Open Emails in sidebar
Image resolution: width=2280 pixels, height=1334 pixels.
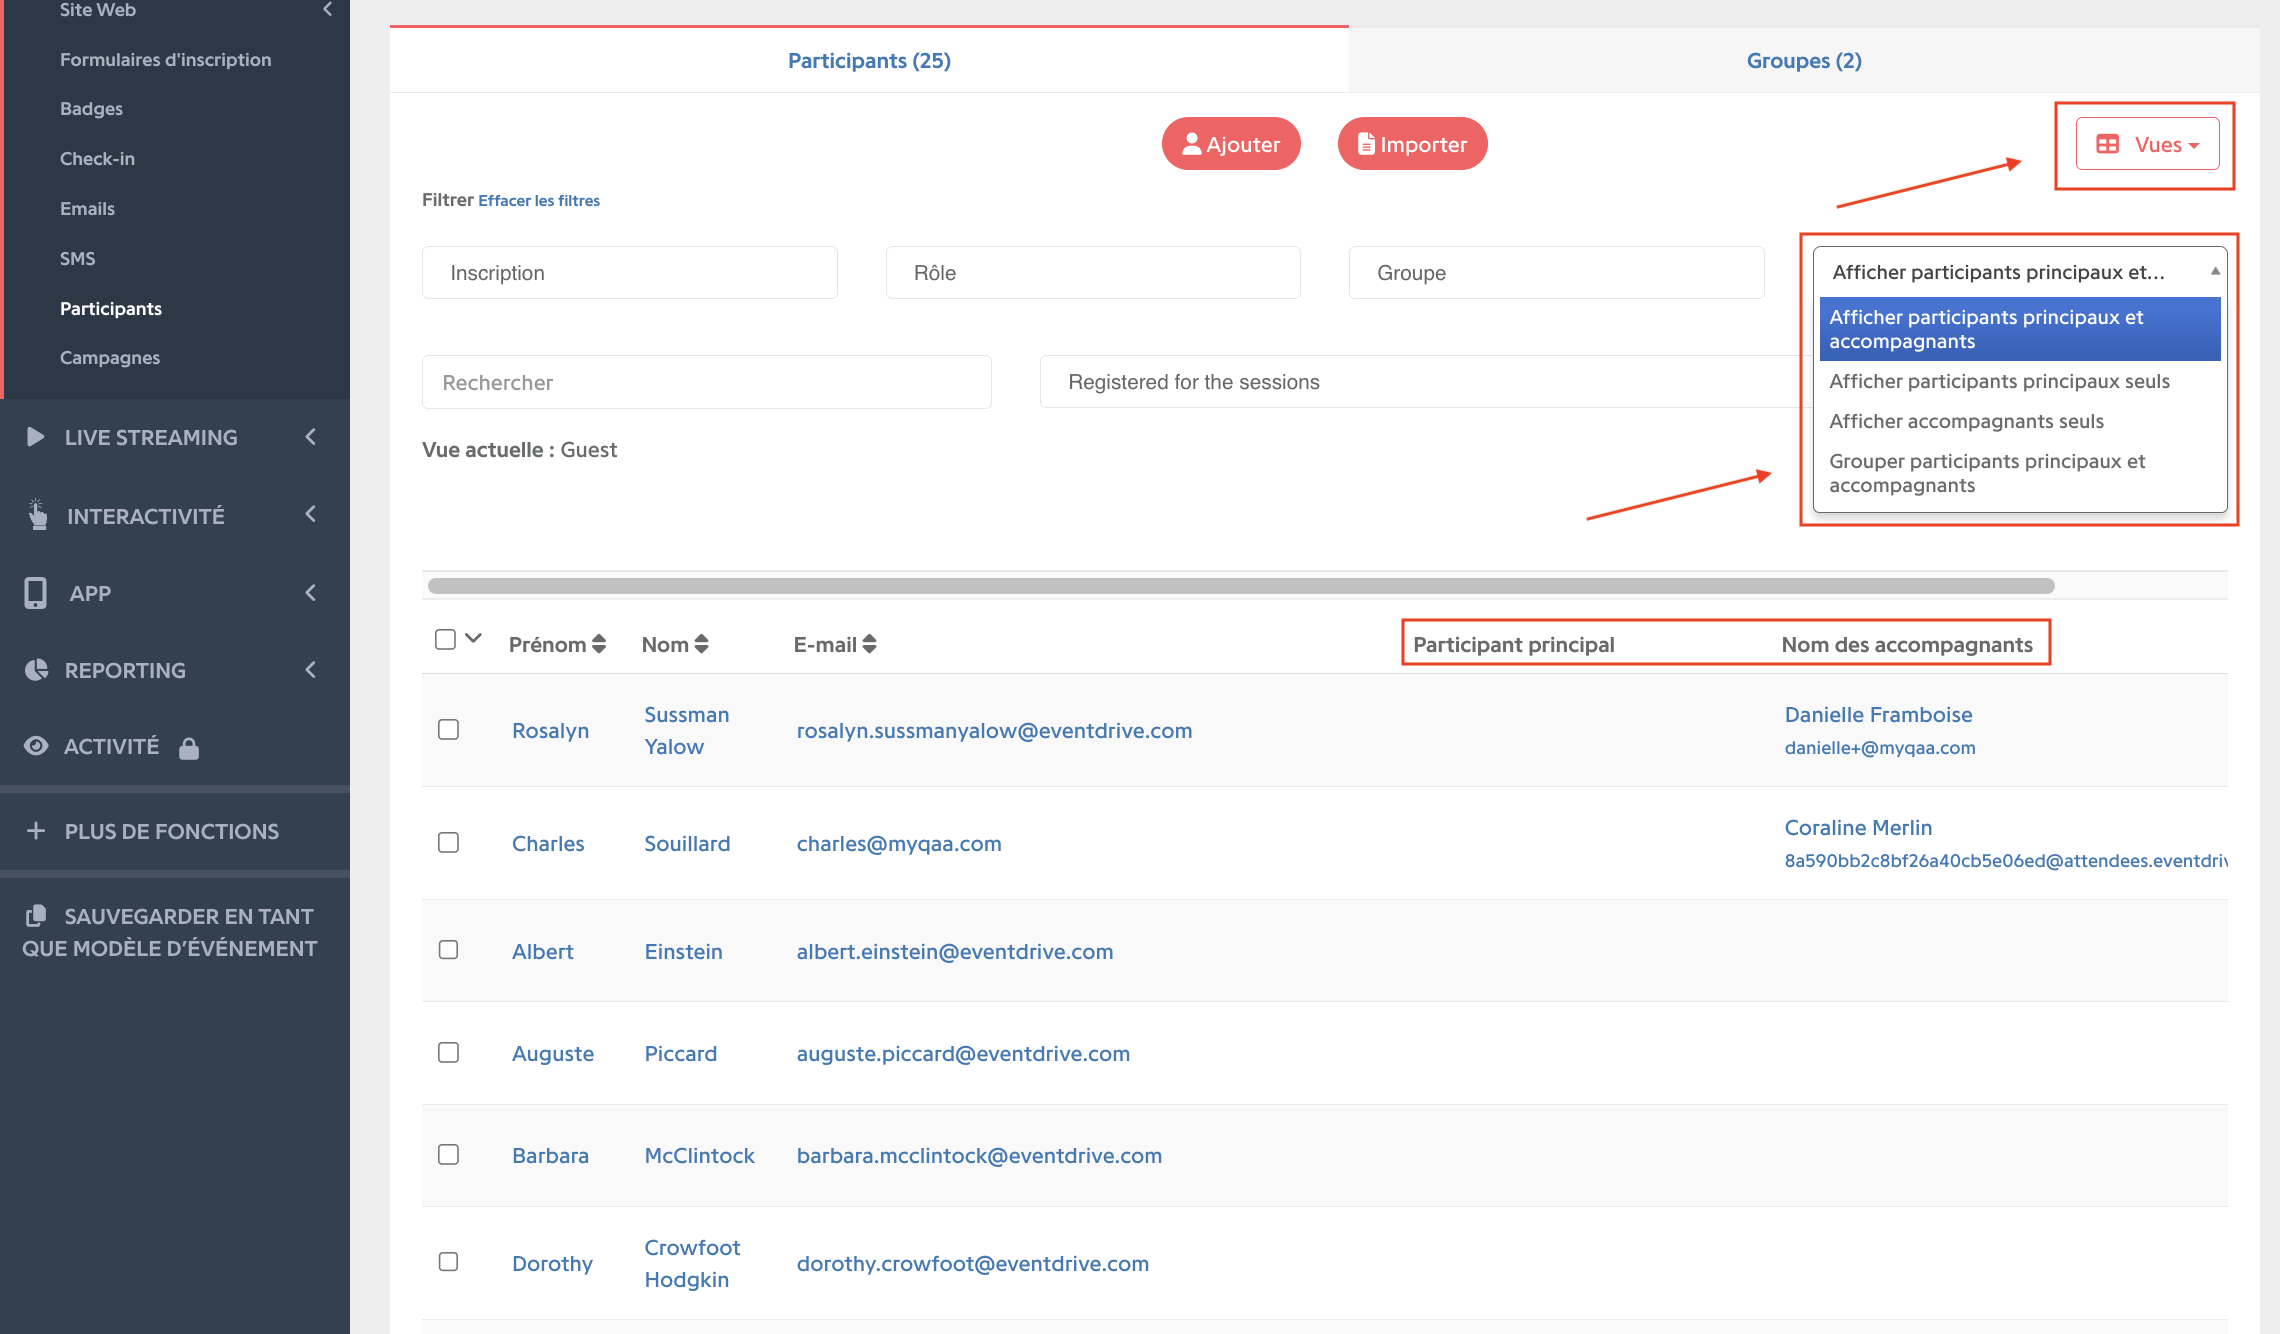coord(87,208)
